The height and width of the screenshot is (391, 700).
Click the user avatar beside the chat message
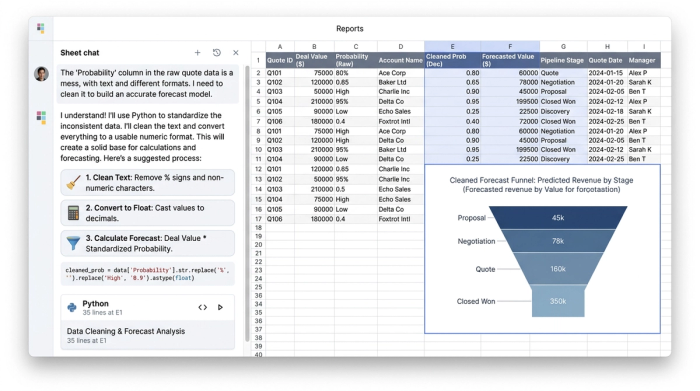(x=42, y=74)
